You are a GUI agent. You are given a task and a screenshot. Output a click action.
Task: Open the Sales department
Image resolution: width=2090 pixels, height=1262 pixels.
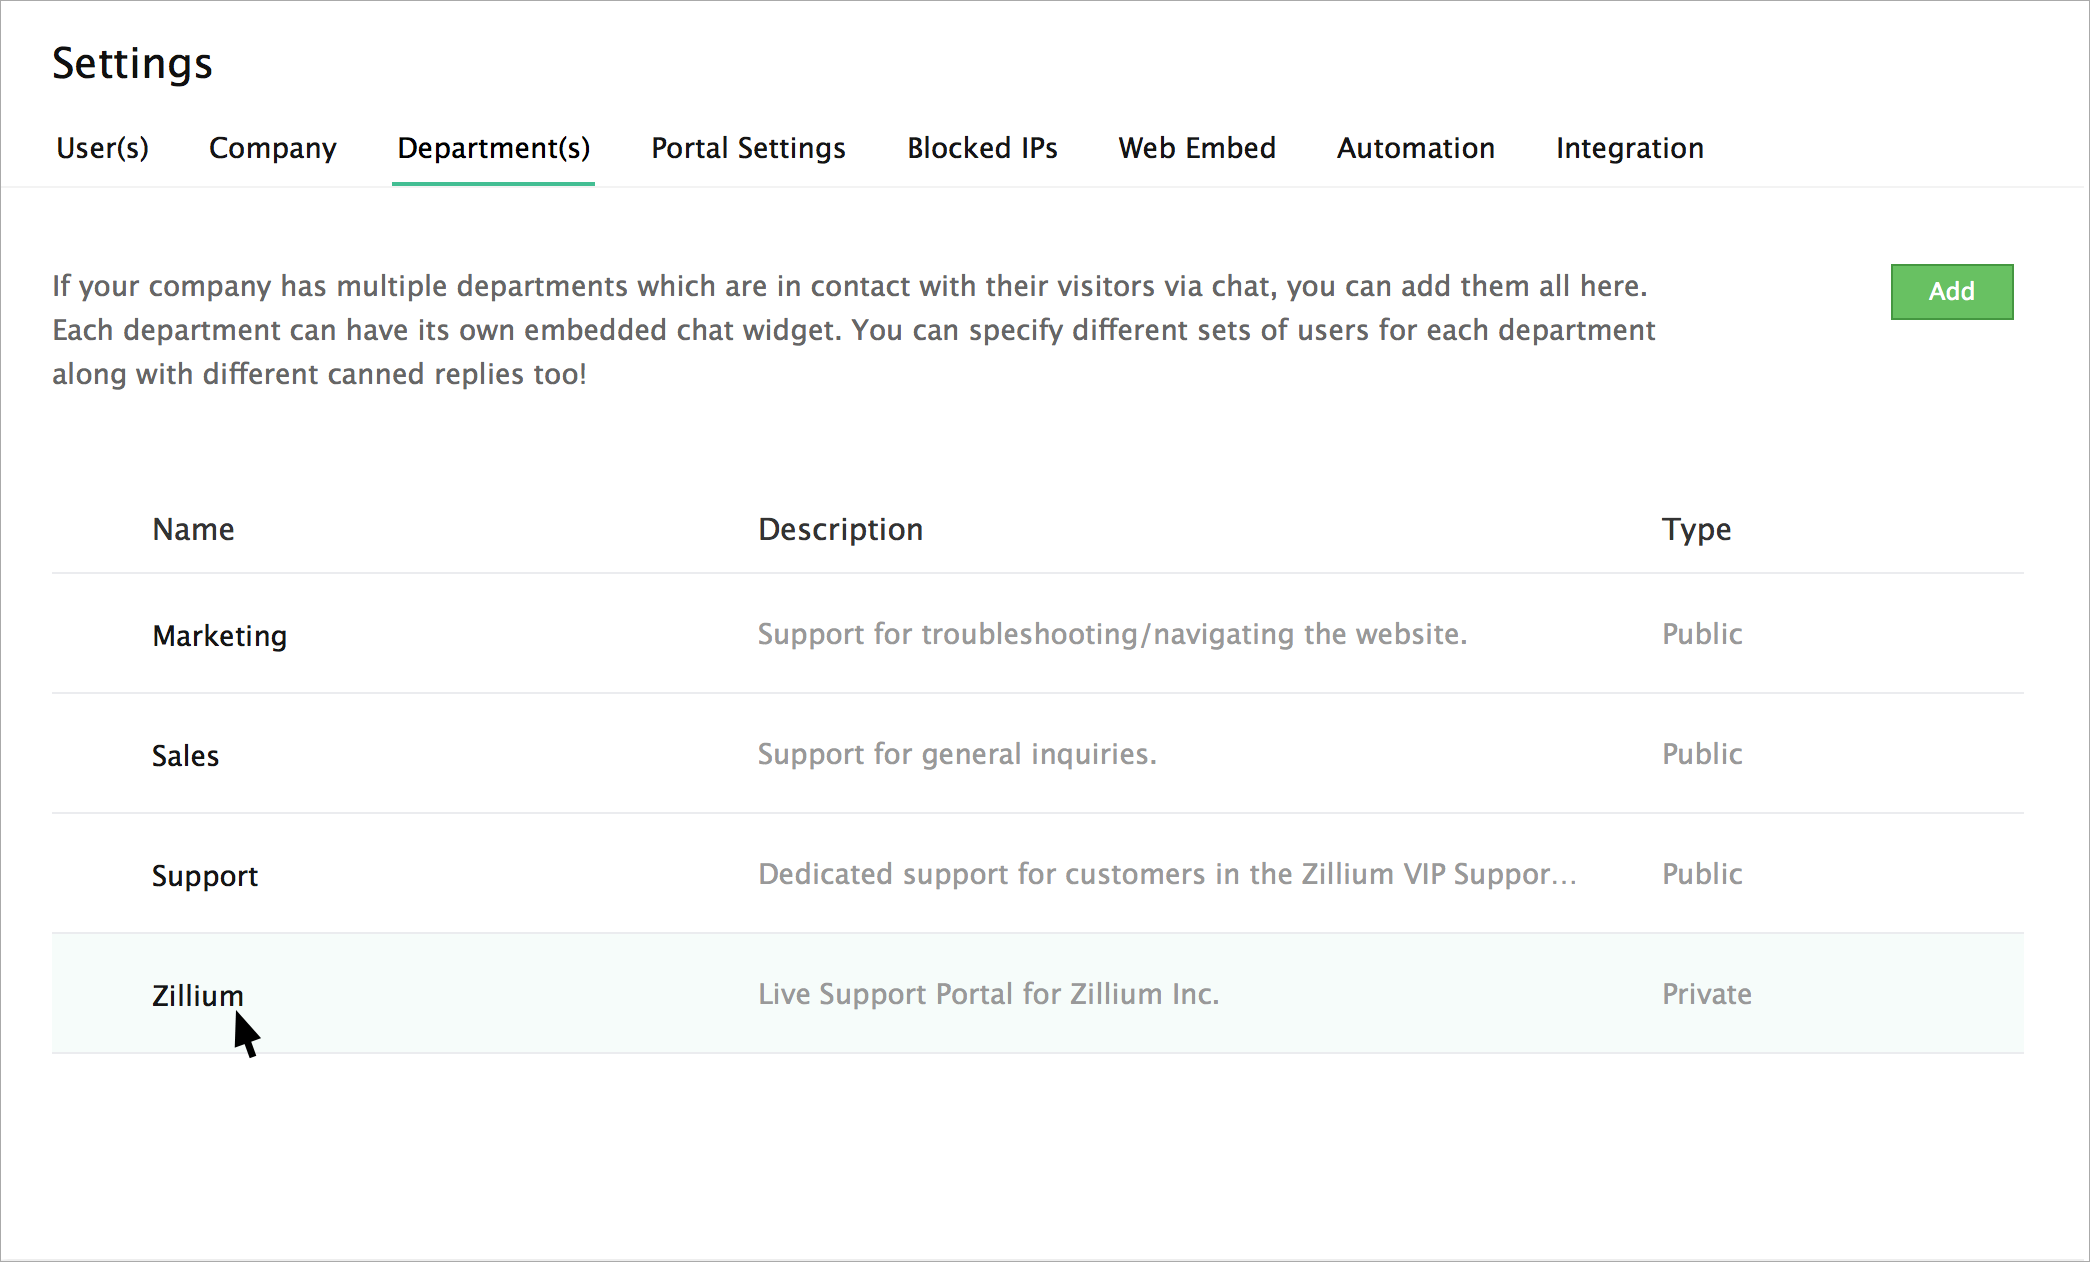tap(185, 756)
